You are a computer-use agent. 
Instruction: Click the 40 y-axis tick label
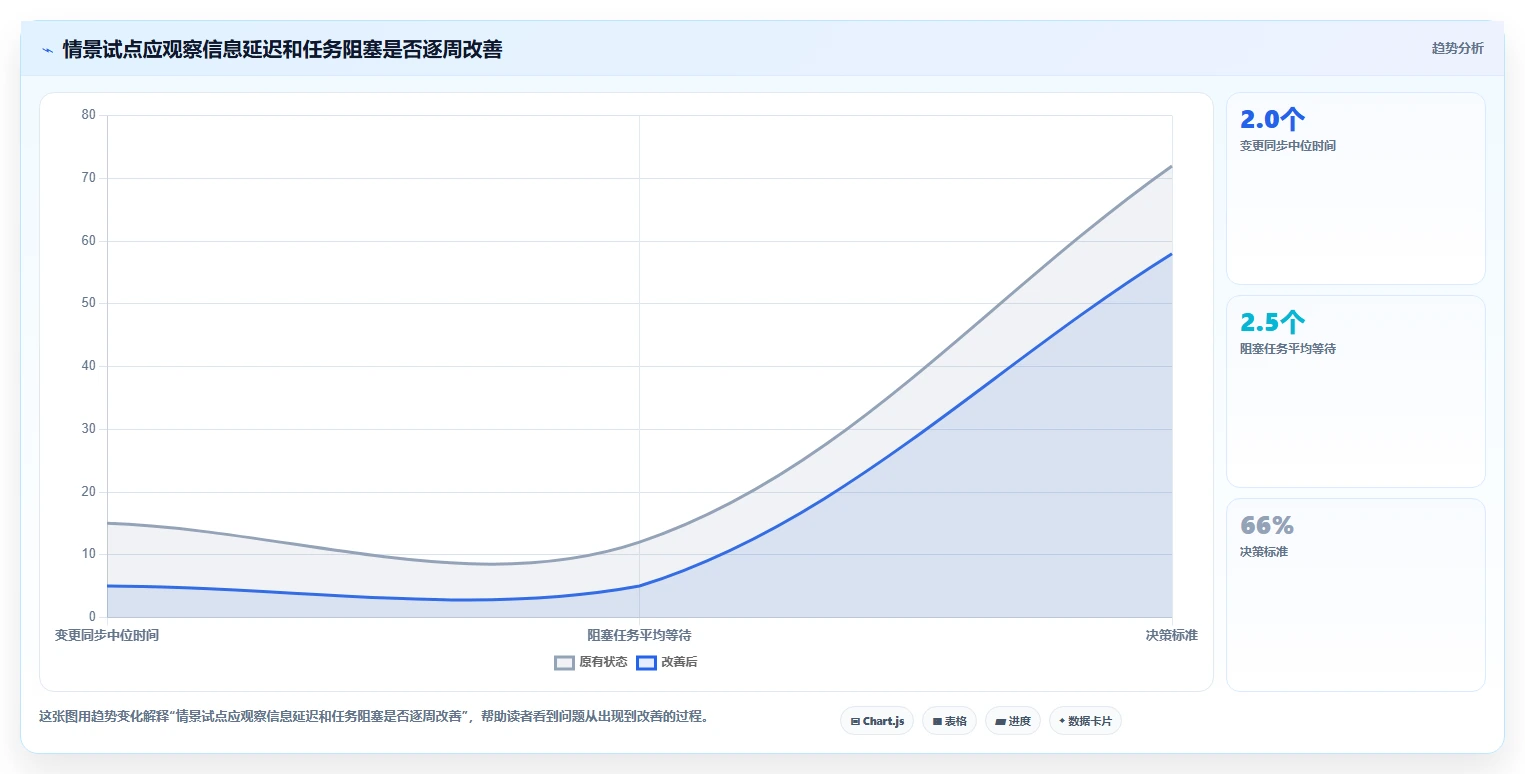[x=88, y=366]
